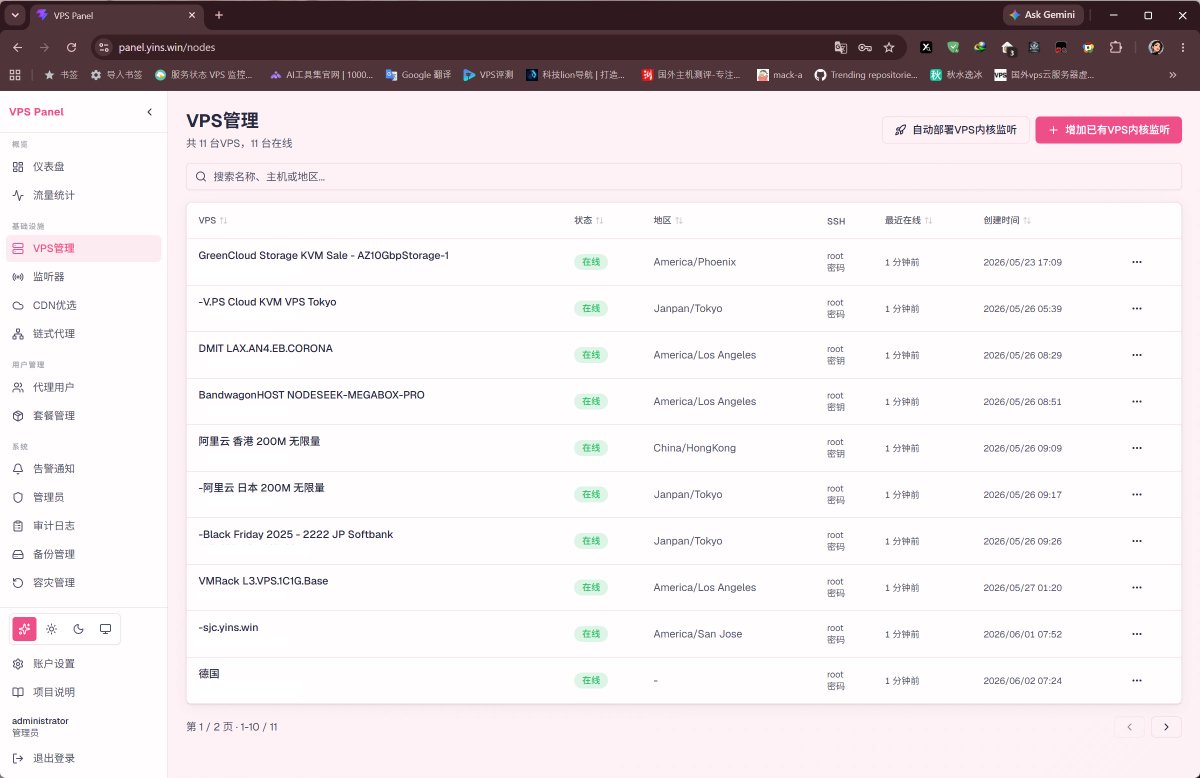This screenshot has width=1200, height=778.
Task: Focus the 搜索名称、主机或地区 search field
Action: tap(683, 176)
